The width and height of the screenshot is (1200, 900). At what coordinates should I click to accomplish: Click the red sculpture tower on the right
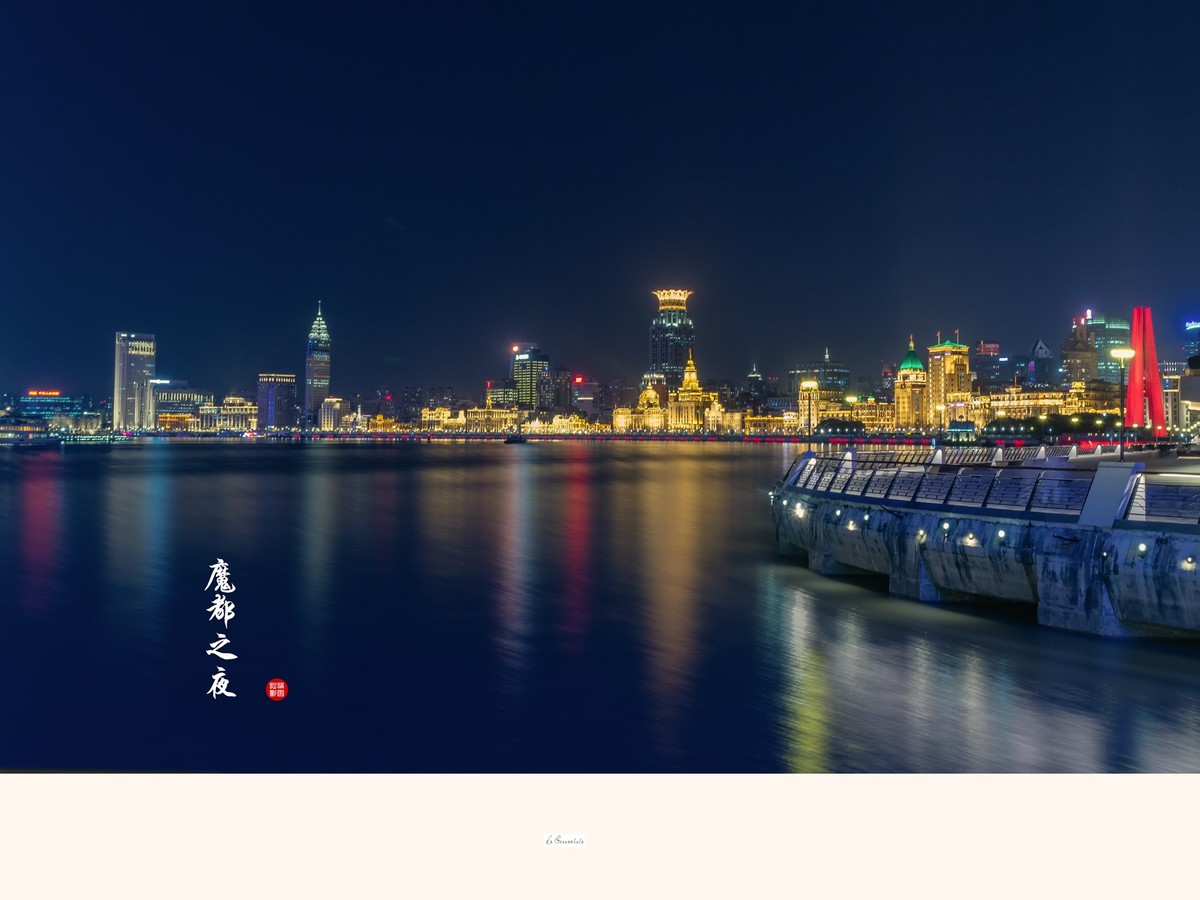click(1144, 370)
